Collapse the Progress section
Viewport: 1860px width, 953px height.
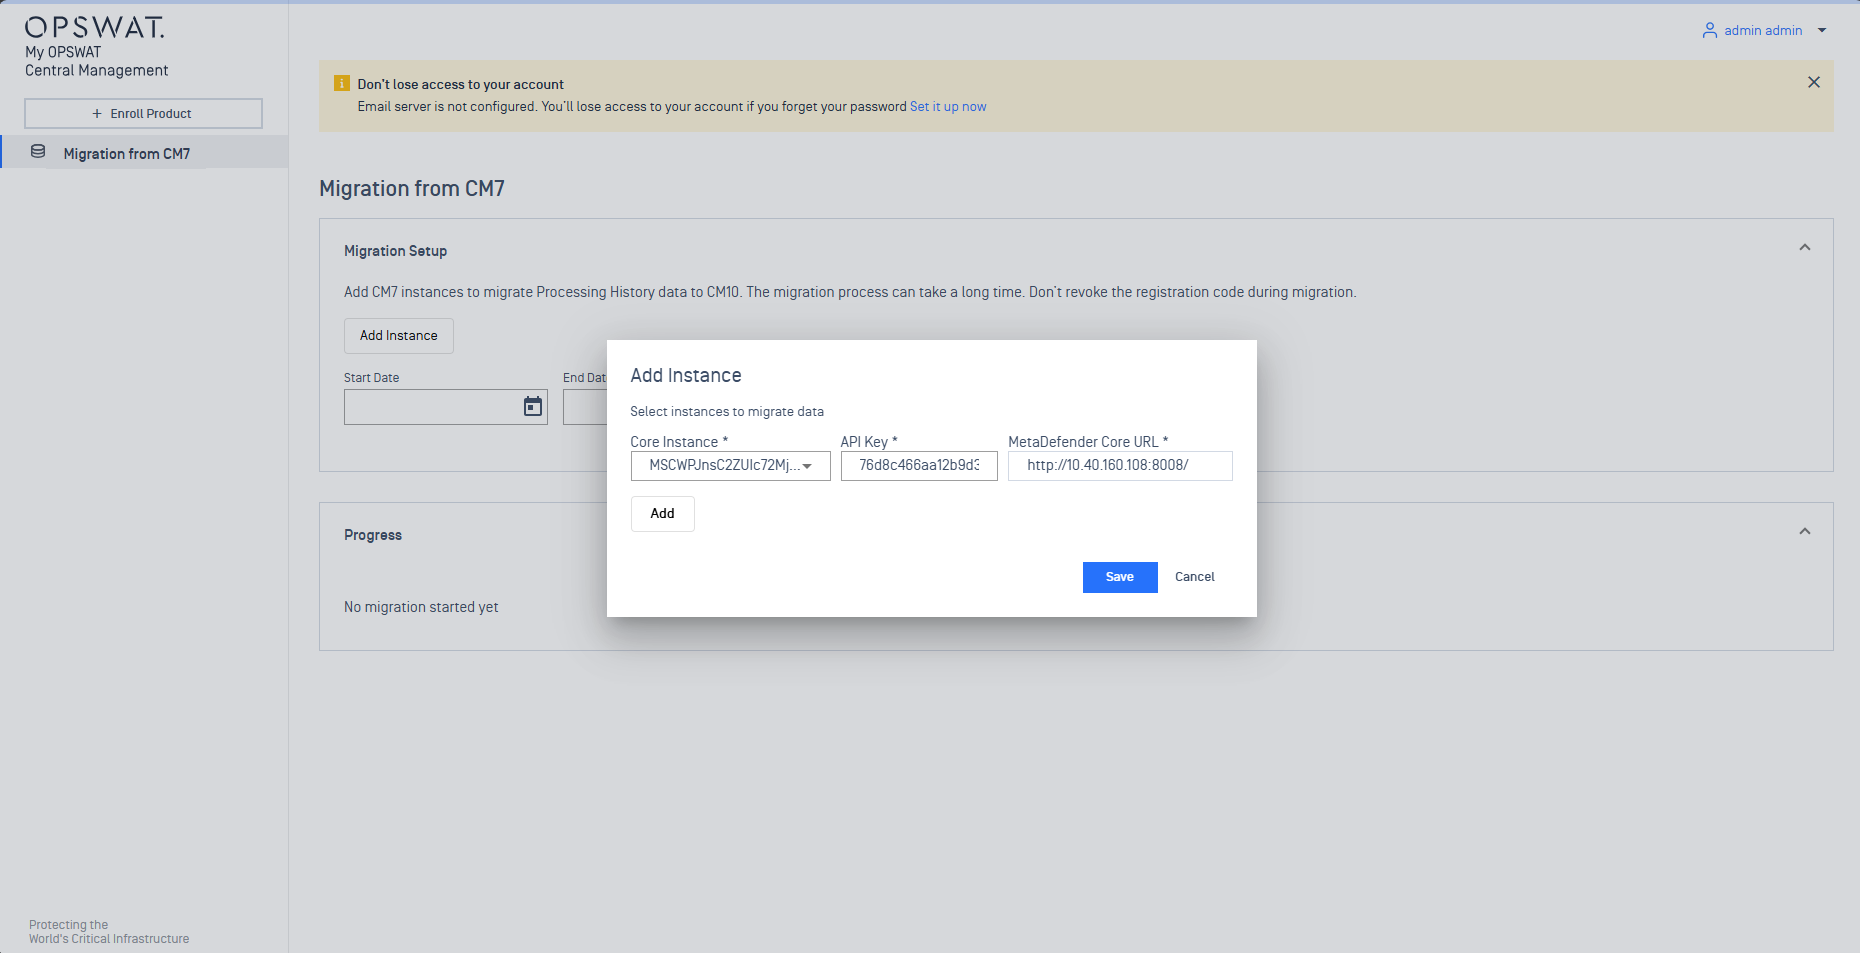[1804, 532]
